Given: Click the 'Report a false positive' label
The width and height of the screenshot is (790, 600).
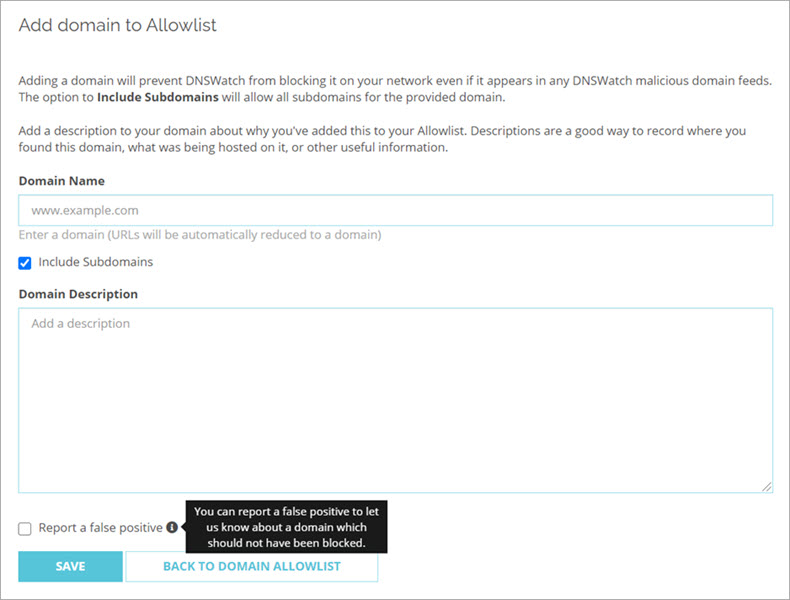Looking at the screenshot, I should pos(101,528).
